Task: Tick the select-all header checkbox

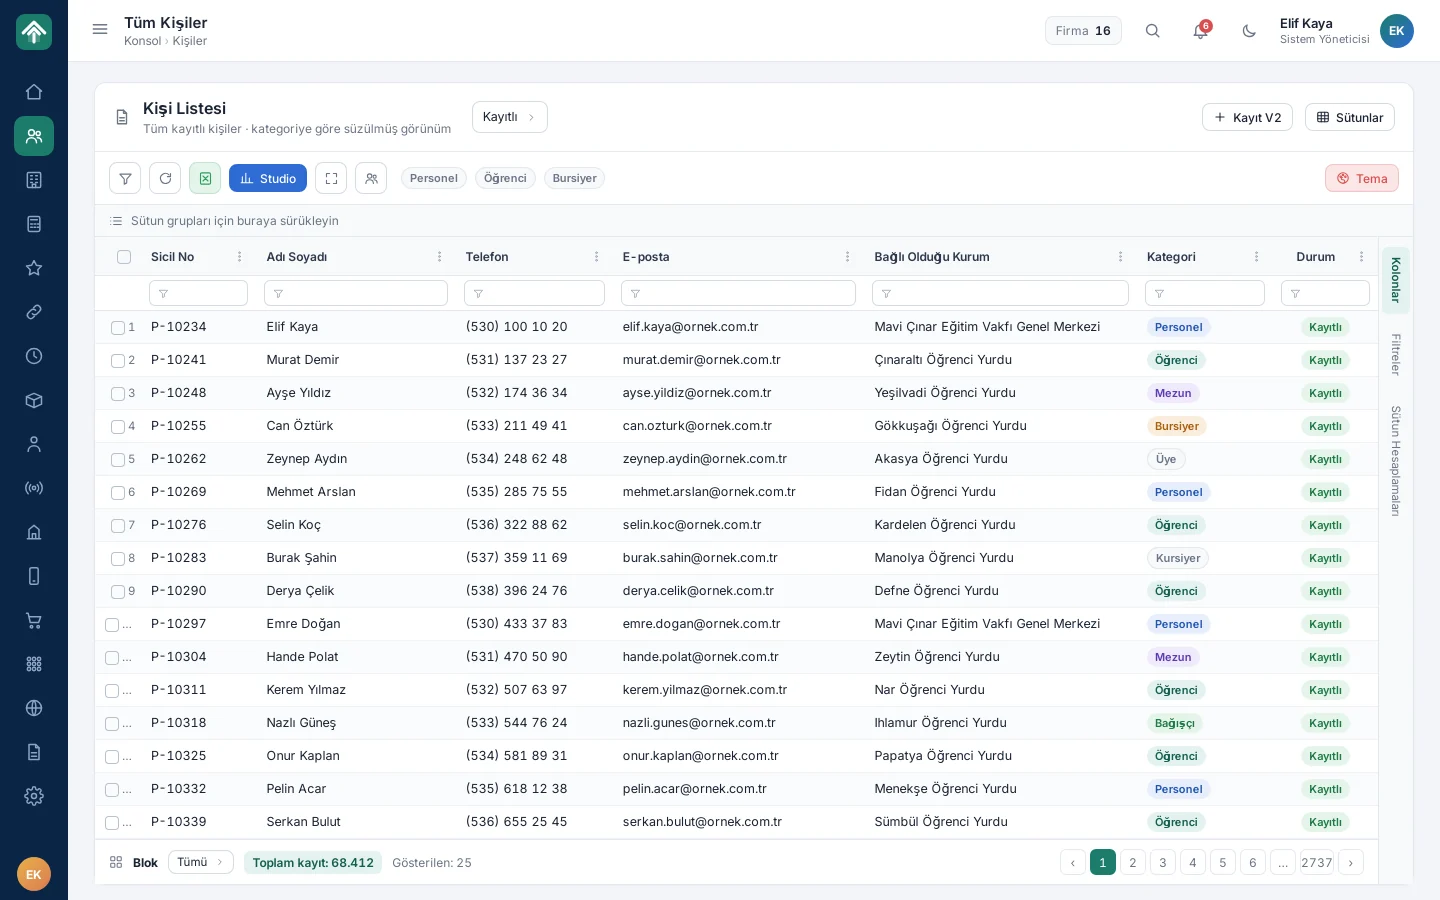Action: point(124,257)
